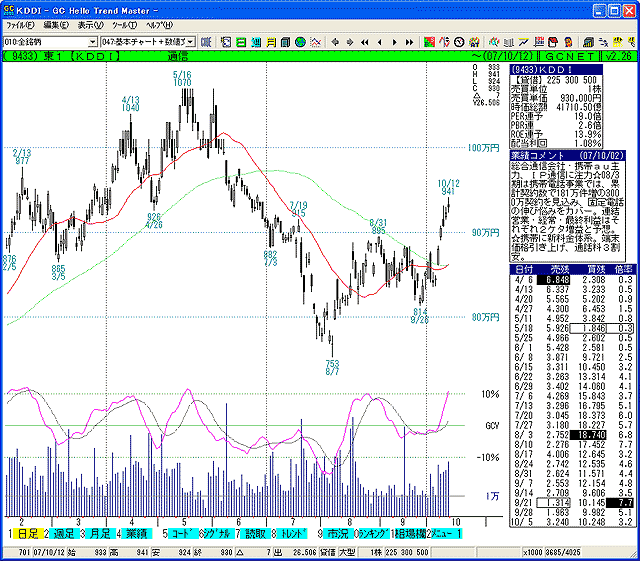Select the メニュー menu button at bottom
The width and height of the screenshot is (640, 561).
446,533
